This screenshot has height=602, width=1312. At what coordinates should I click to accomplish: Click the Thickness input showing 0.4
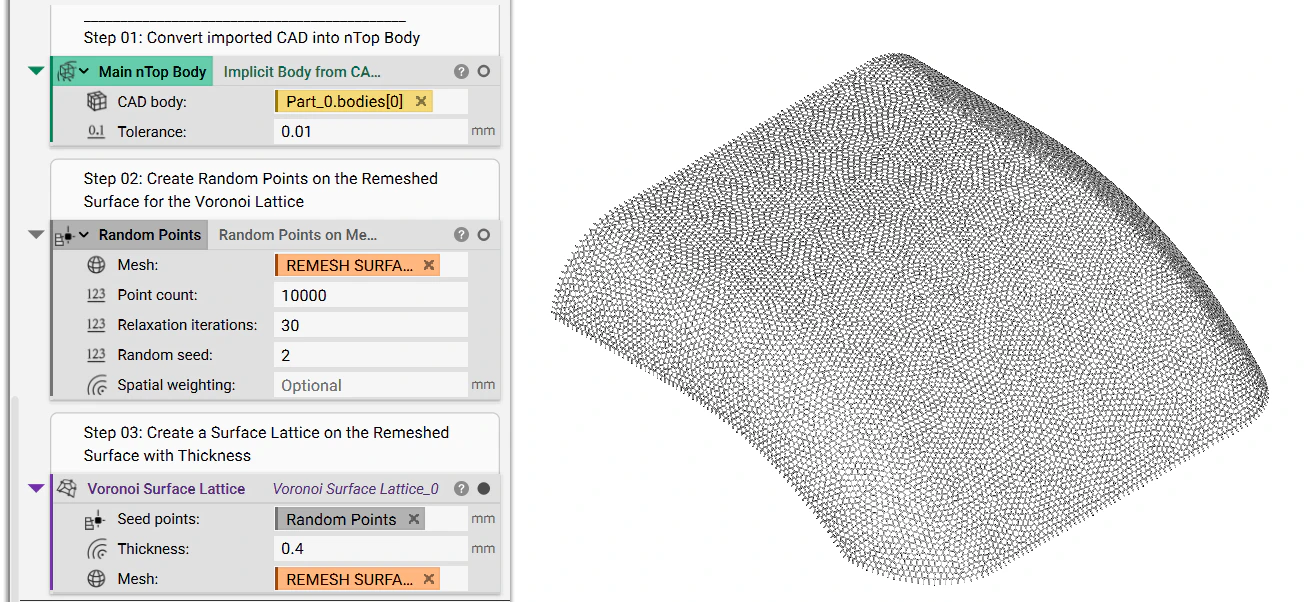click(x=368, y=548)
